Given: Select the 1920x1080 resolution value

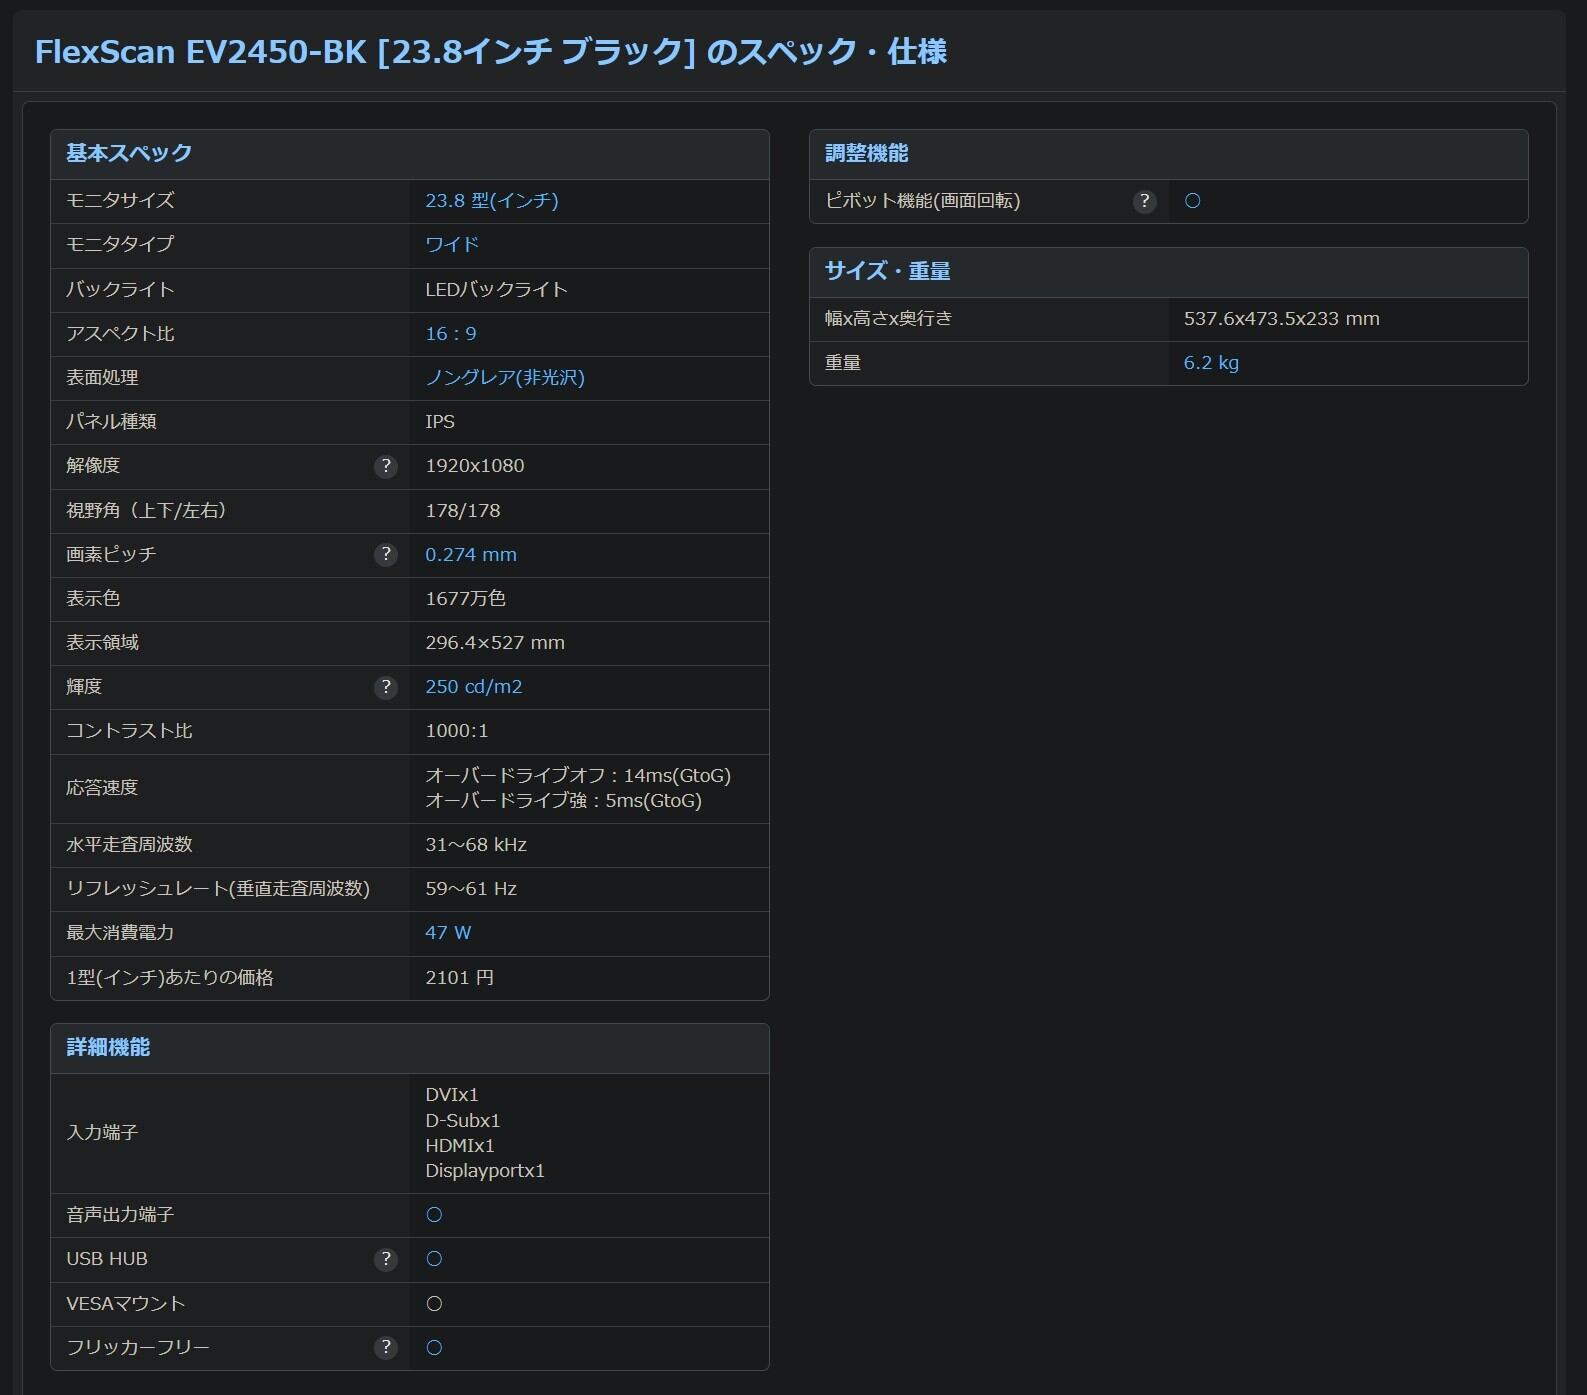Looking at the screenshot, I should (x=475, y=466).
